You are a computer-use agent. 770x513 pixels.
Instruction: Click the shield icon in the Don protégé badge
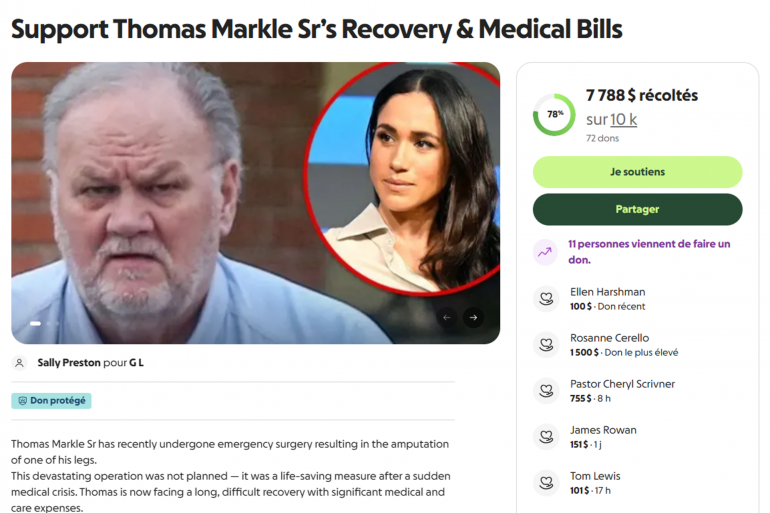(x=23, y=401)
